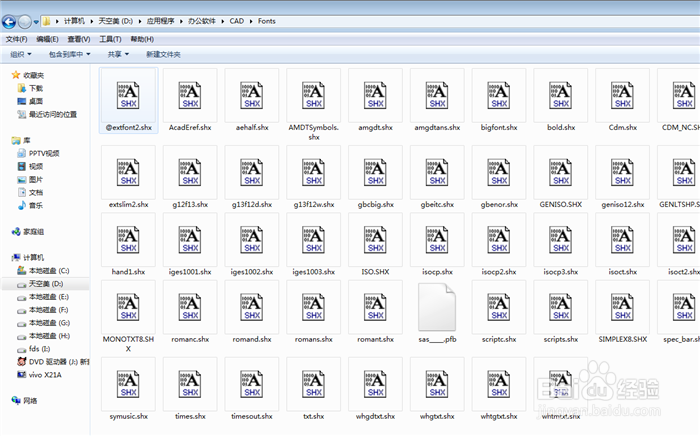Select the DVD 驱动器 (J:) in the sidebar
Screen dimensions: 700x436
[53, 362]
